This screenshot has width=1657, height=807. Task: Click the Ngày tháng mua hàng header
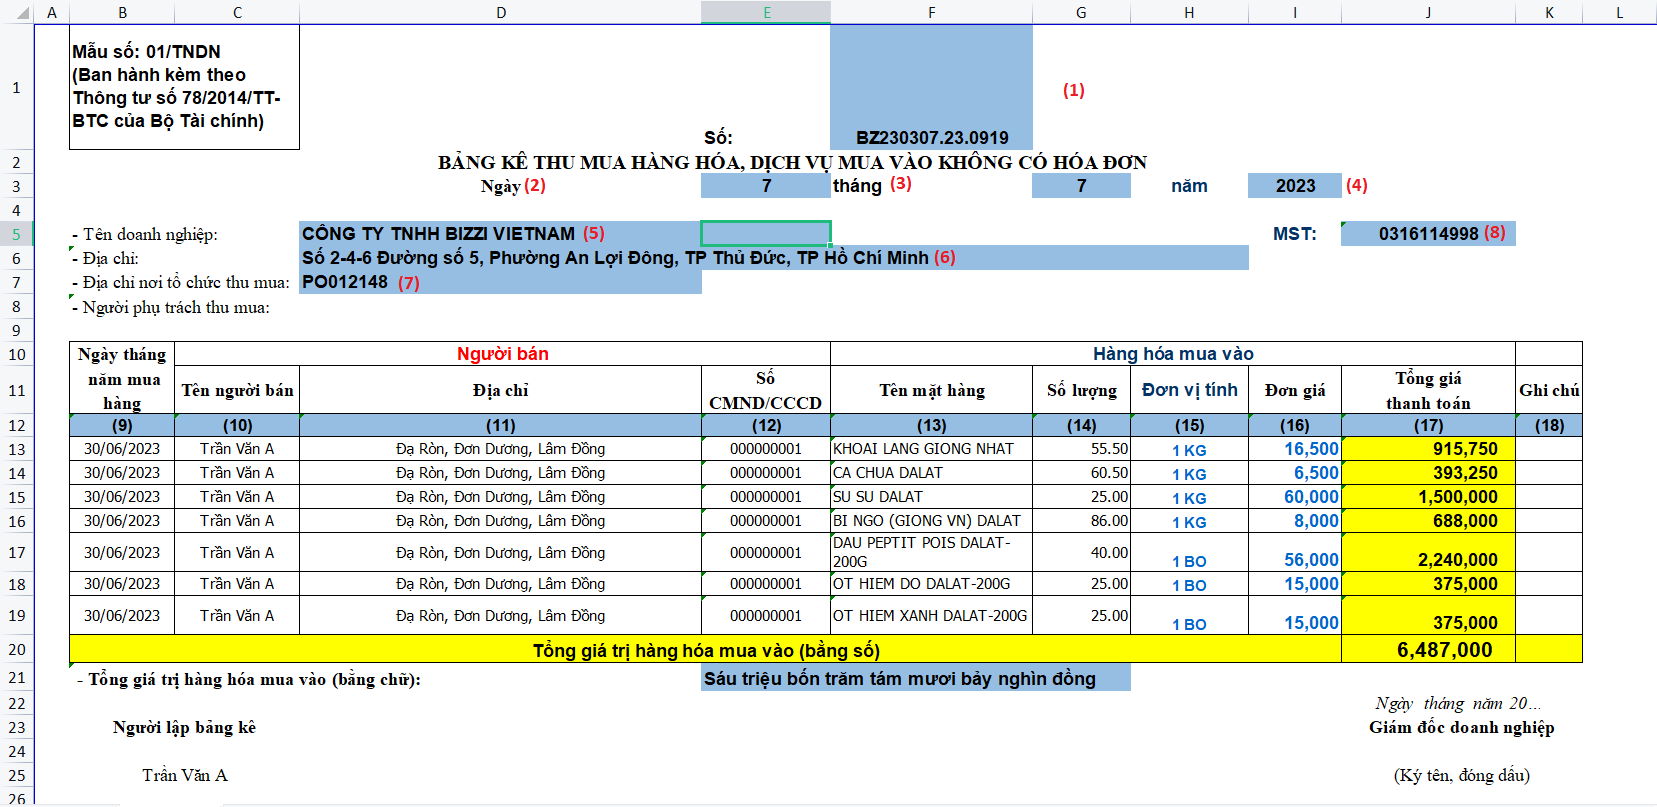(x=122, y=378)
